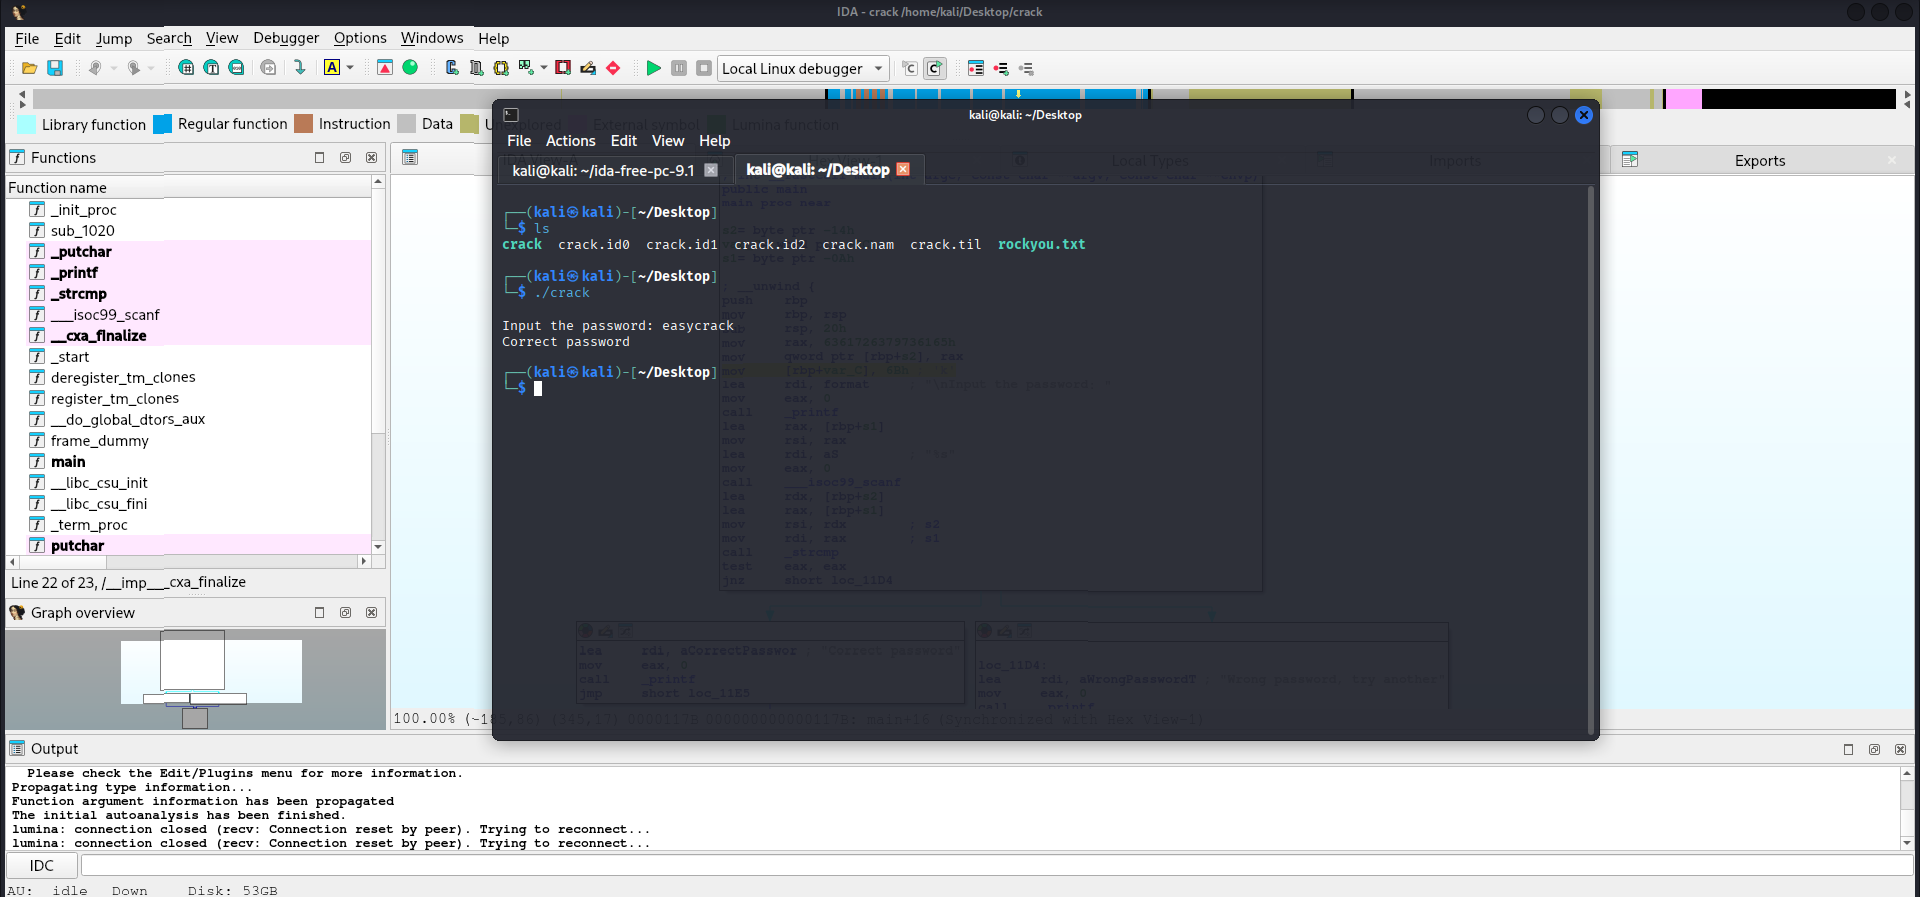Click the Regular function color swatch
Screen dimensions: 1920x897
pos(163,124)
